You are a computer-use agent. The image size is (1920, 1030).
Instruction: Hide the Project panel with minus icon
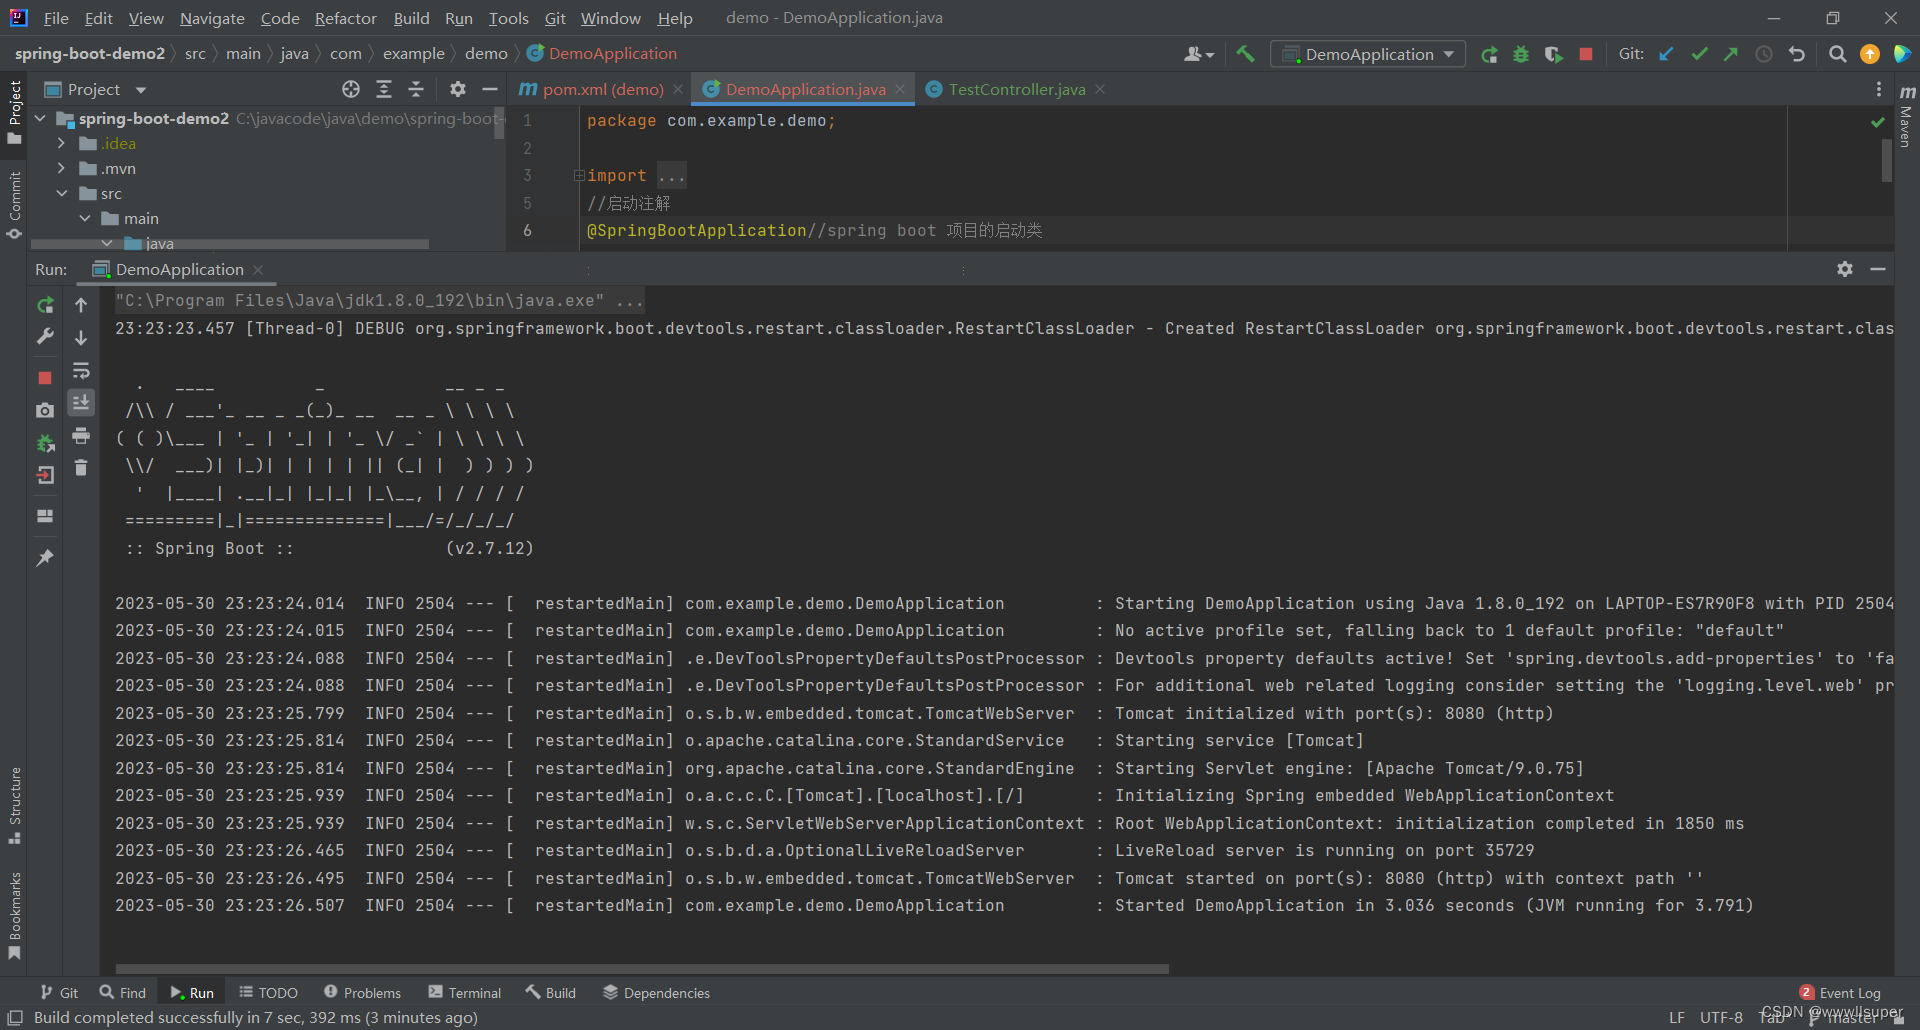[490, 89]
